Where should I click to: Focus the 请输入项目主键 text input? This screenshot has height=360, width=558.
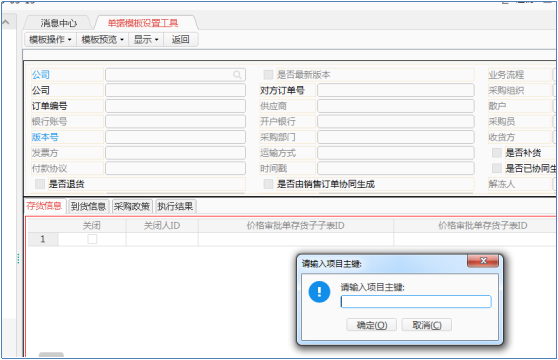416,302
